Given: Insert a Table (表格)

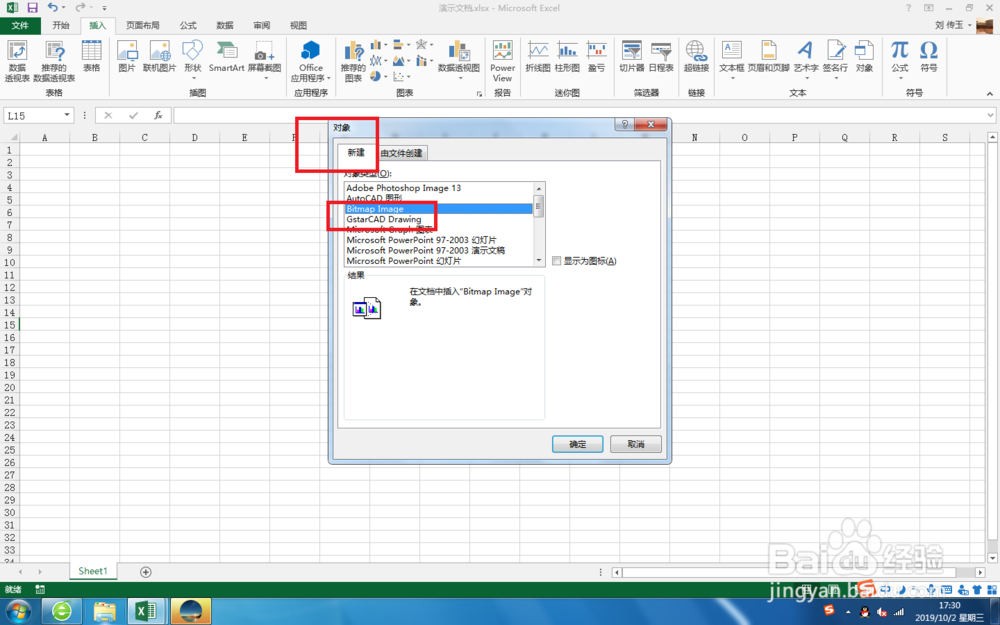Looking at the screenshot, I should click(92, 56).
